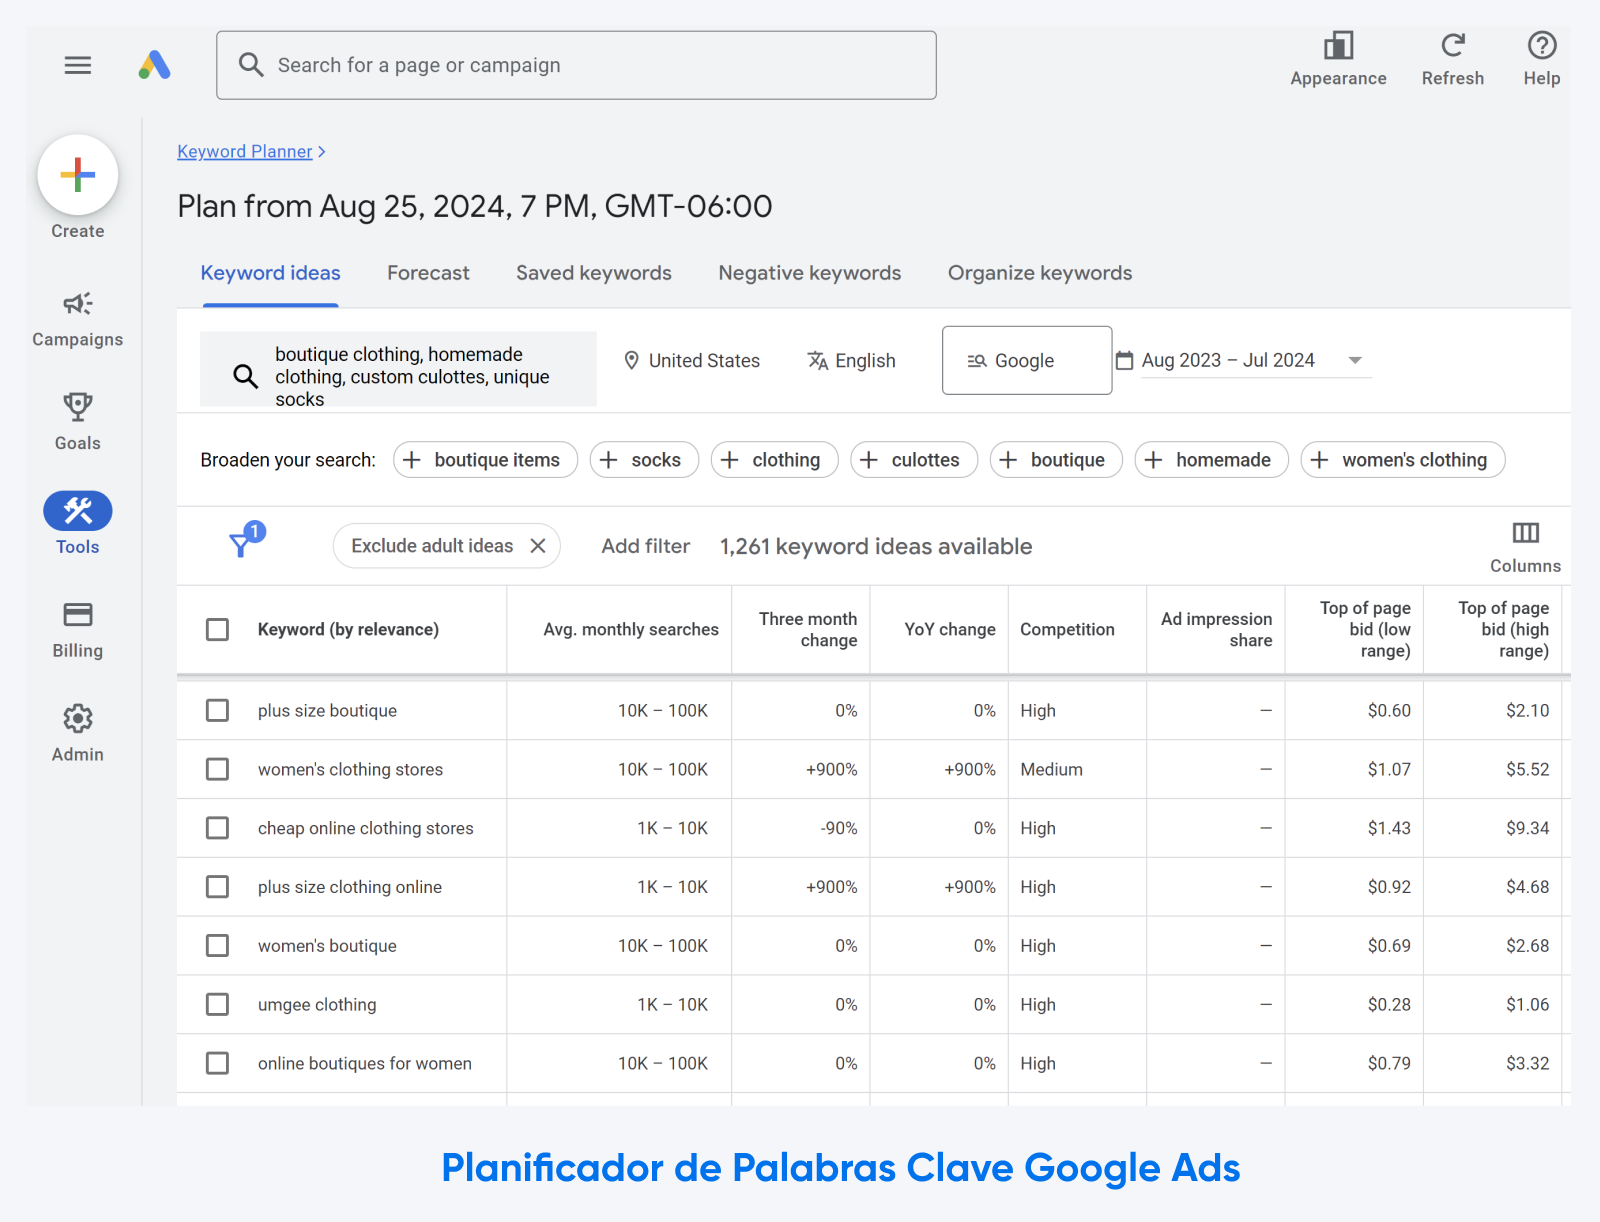Image resolution: width=1600 pixels, height=1222 pixels.
Task: Switch to the Forecast tab
Action: coord(428,272)
